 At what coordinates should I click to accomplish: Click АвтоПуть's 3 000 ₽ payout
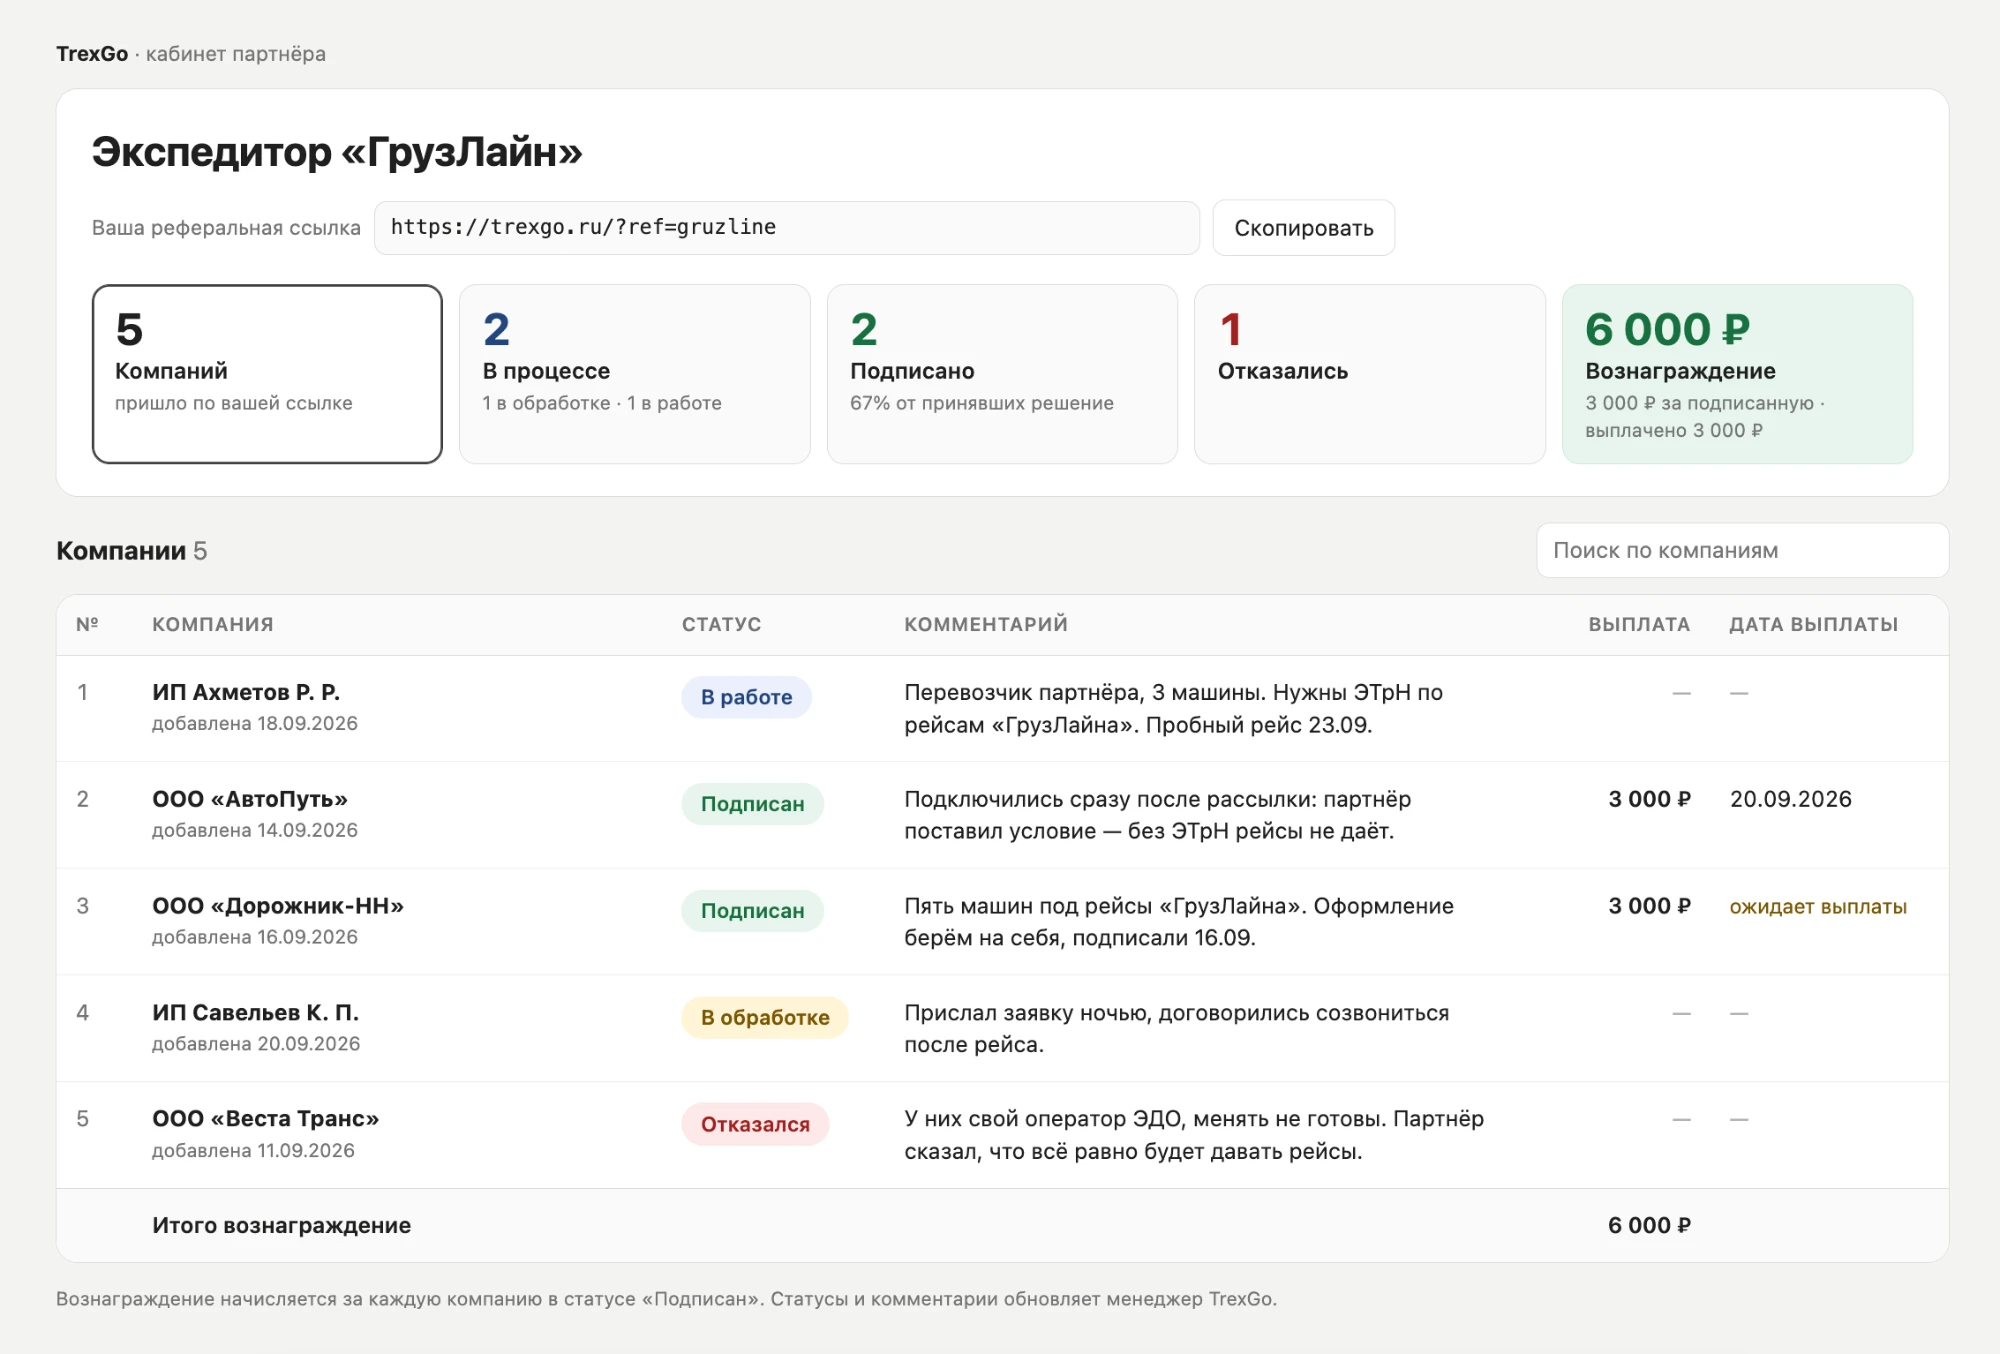(1649, 799)
